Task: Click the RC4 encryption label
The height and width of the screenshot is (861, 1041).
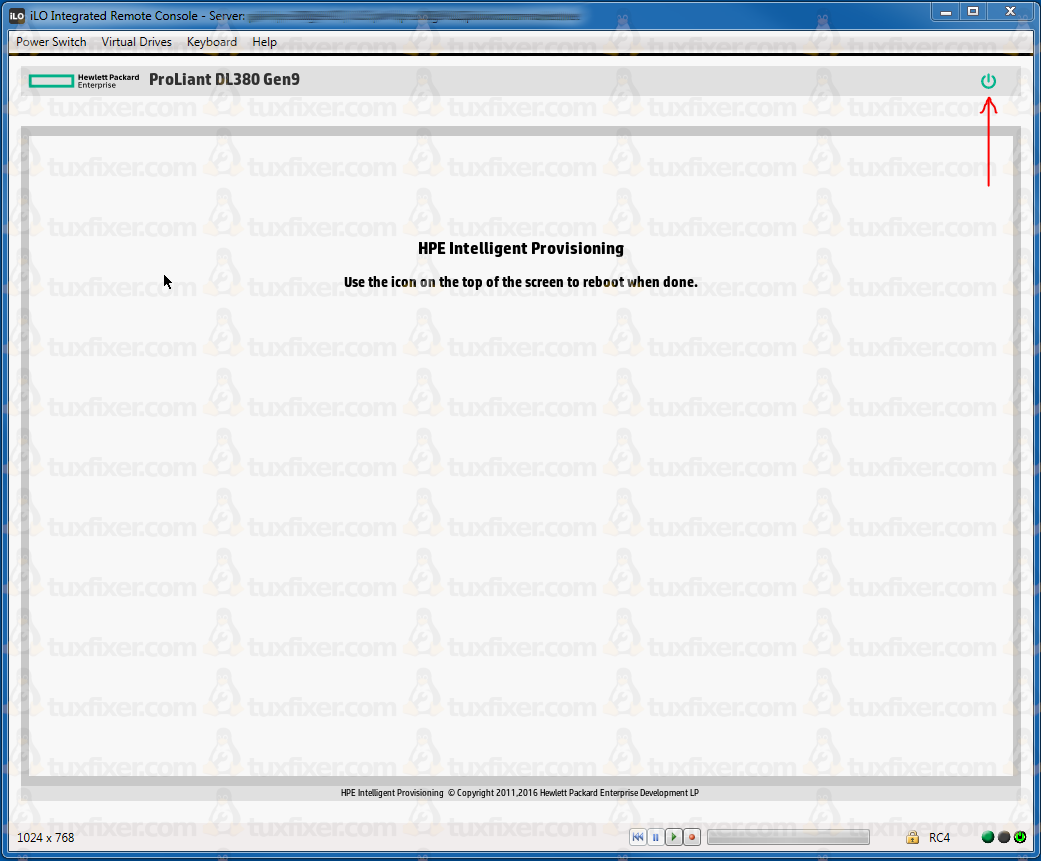Action: pyautogui.click(x=940, y=837)
